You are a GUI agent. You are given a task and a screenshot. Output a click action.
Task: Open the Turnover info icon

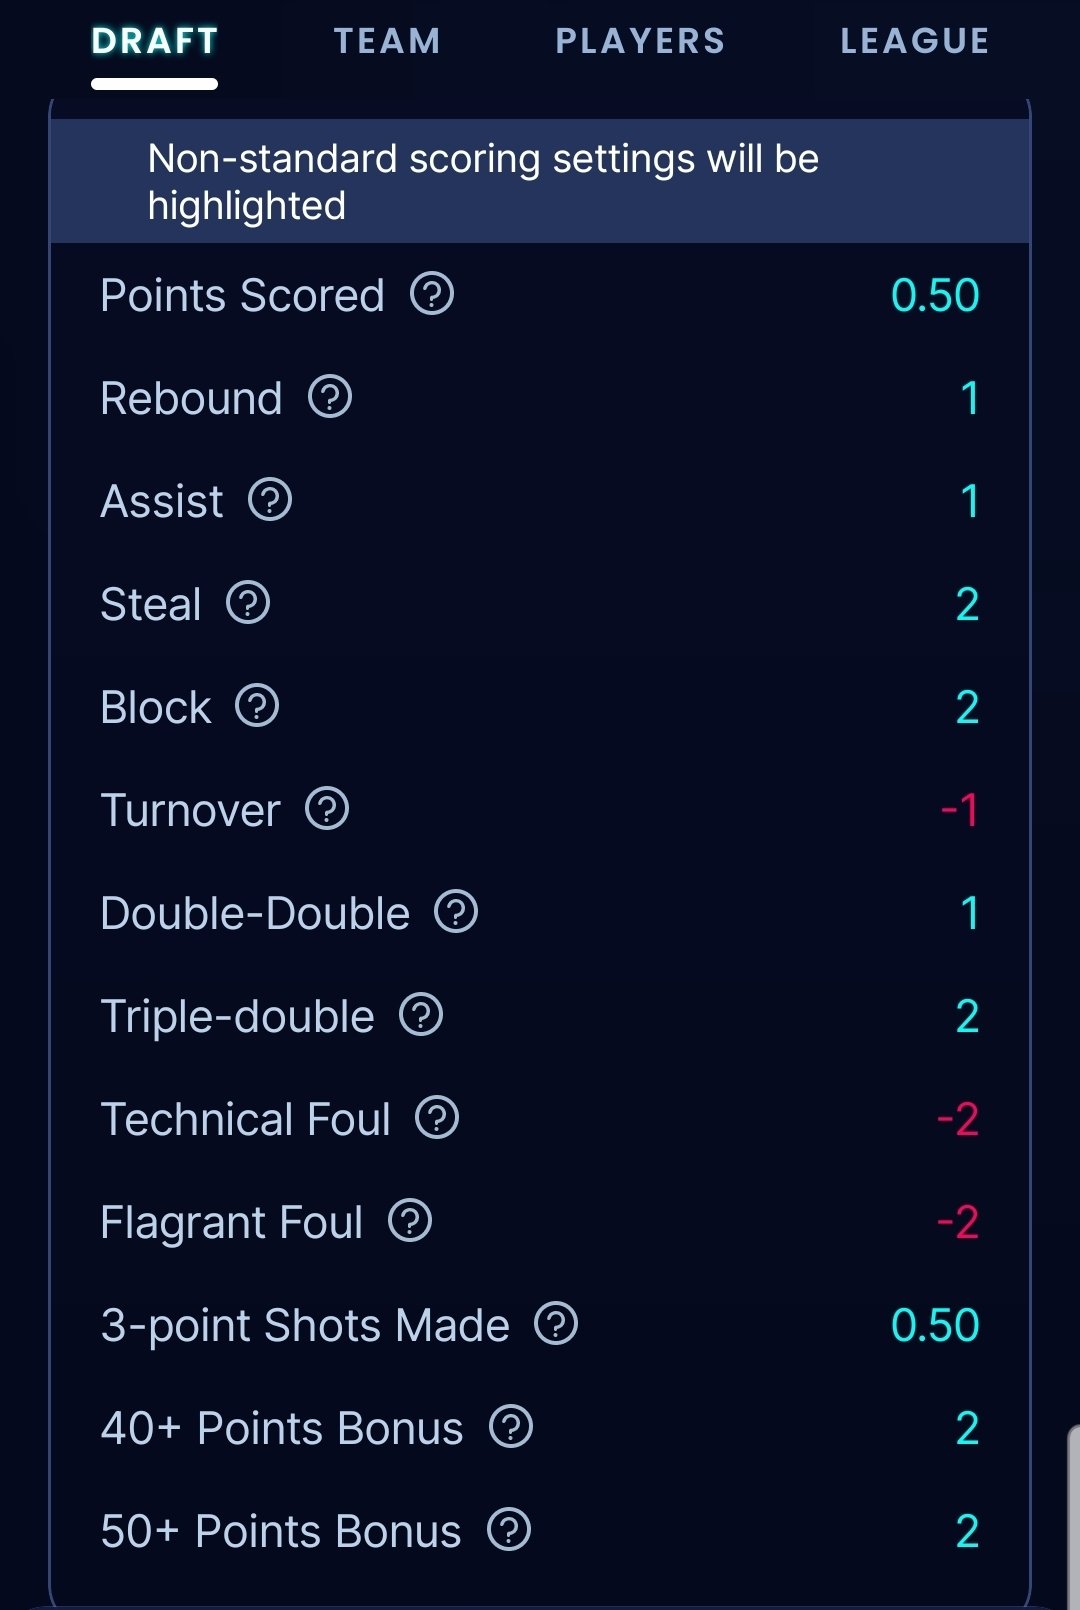click(x=327, y=809)
